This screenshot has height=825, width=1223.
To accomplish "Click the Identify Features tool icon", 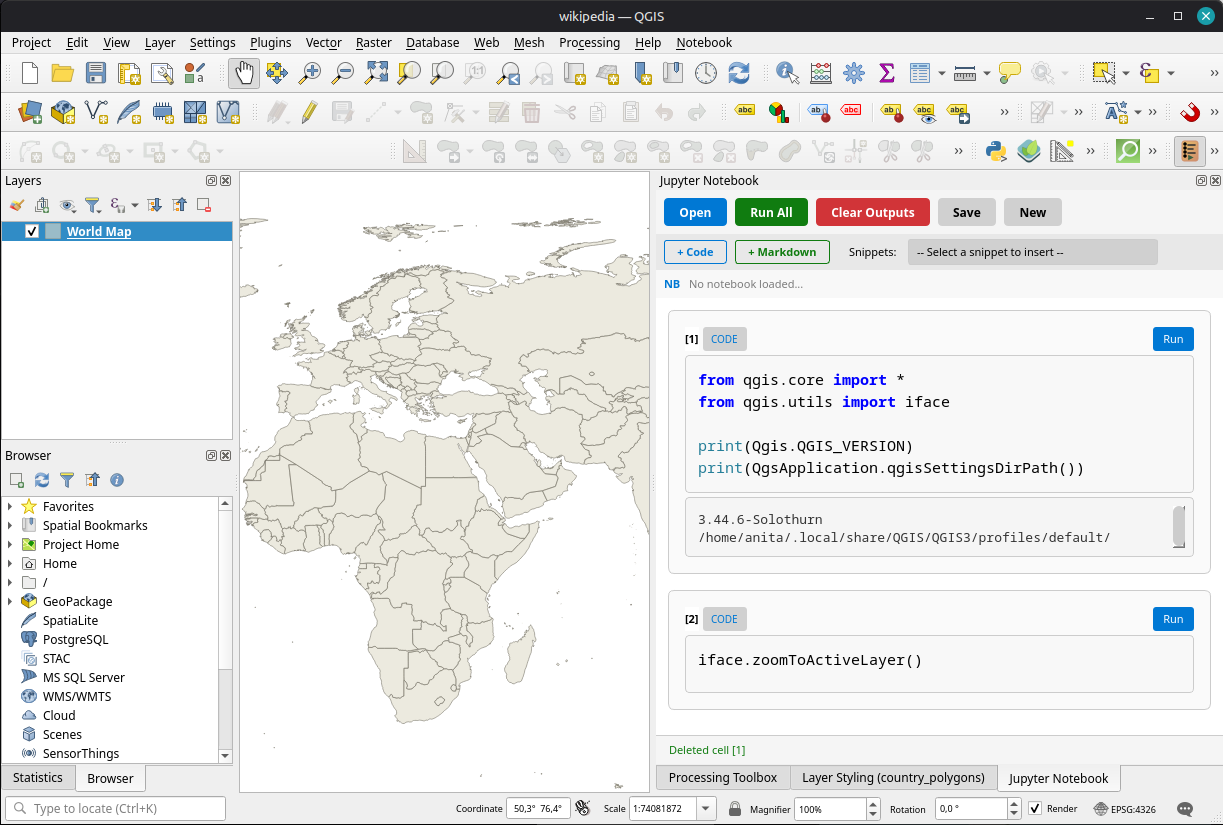I will (788, 73).
